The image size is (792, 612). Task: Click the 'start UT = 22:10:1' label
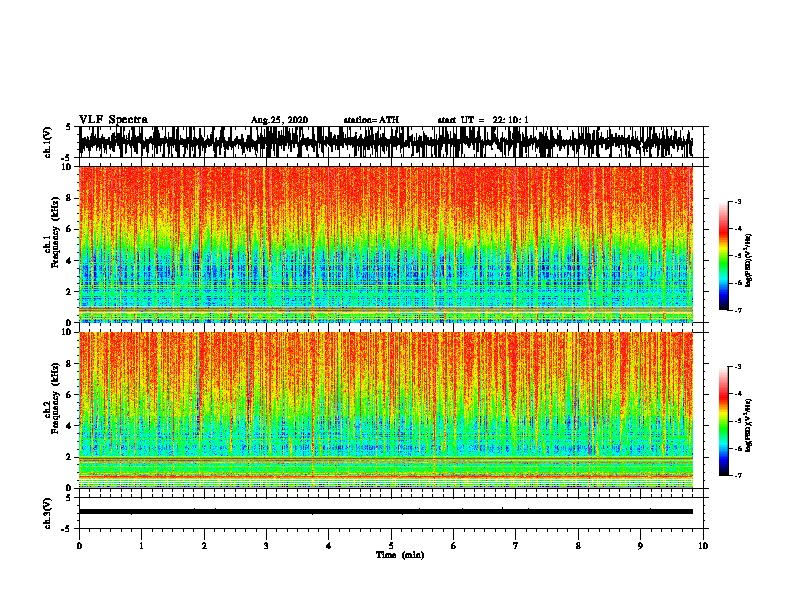pyautogui.click(x=483, y=120)
